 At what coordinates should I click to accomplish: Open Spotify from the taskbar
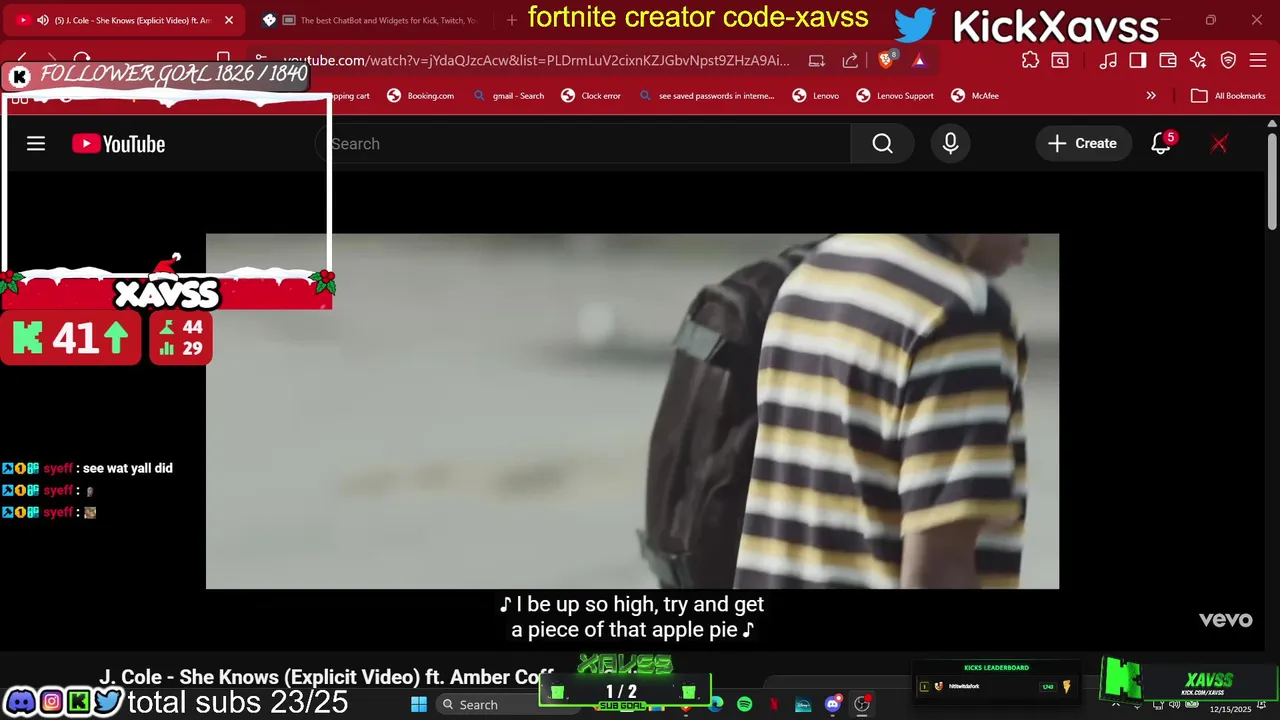[744, 704]
